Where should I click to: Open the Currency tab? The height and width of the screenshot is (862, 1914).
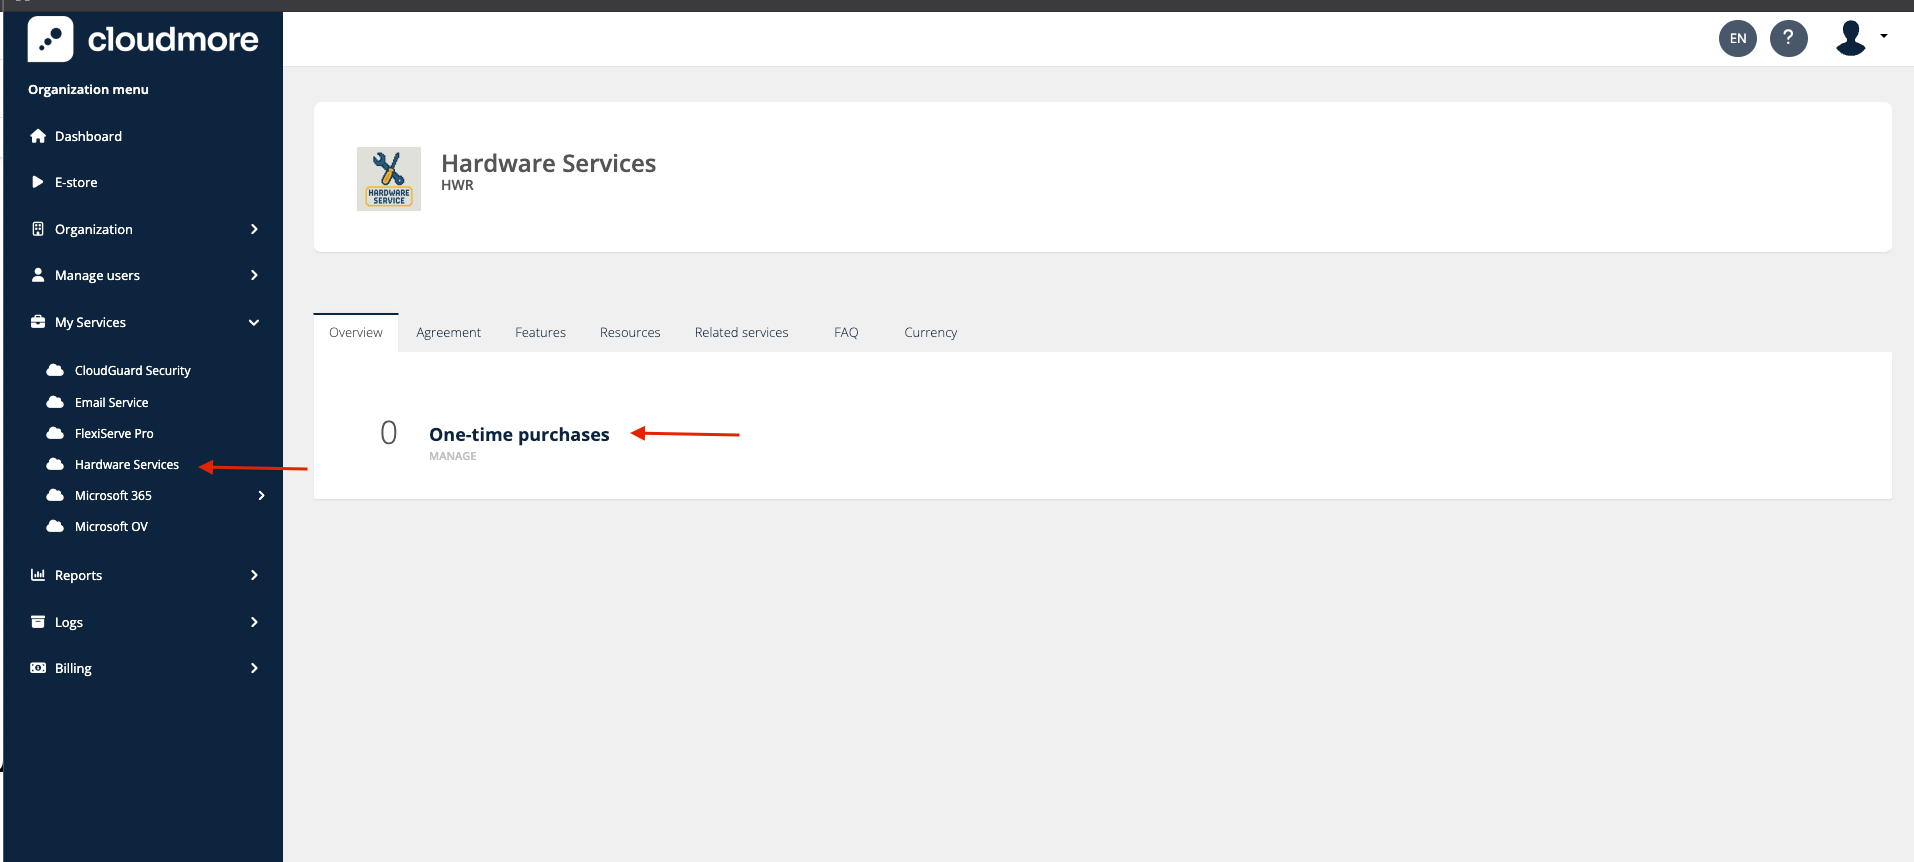[x=930, y=333]
